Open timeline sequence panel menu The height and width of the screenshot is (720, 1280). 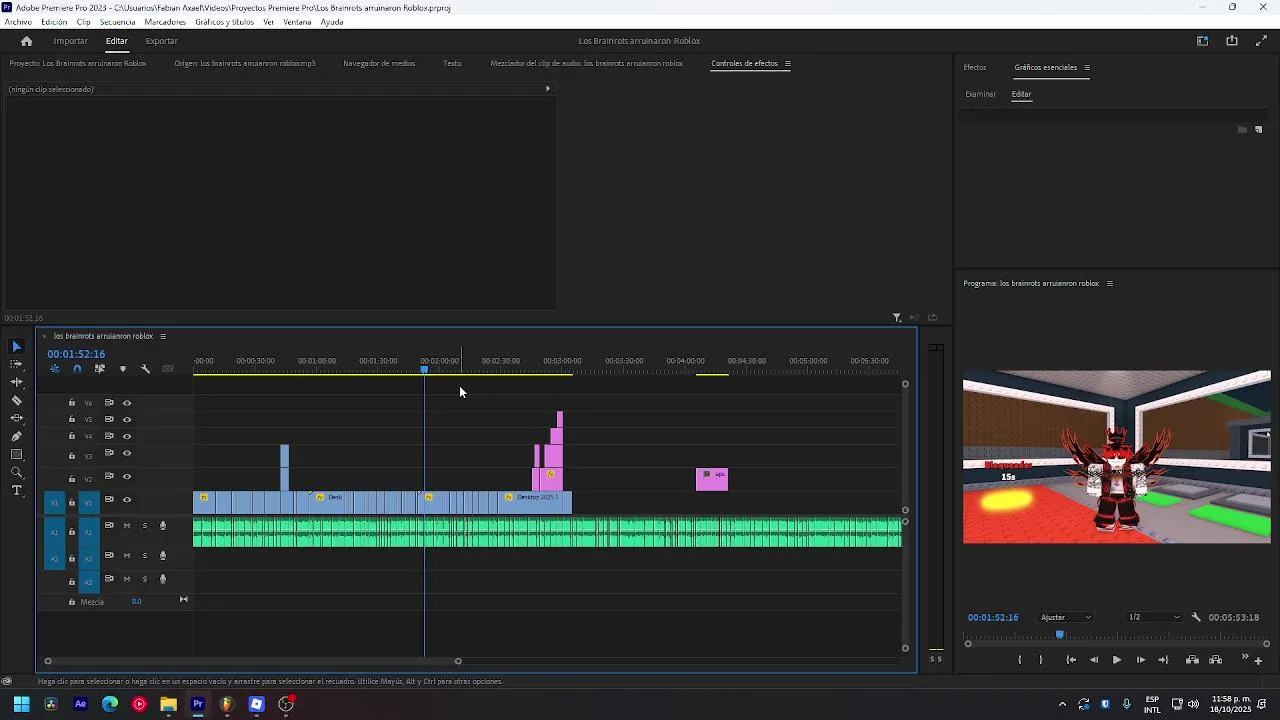click(163, 336)
